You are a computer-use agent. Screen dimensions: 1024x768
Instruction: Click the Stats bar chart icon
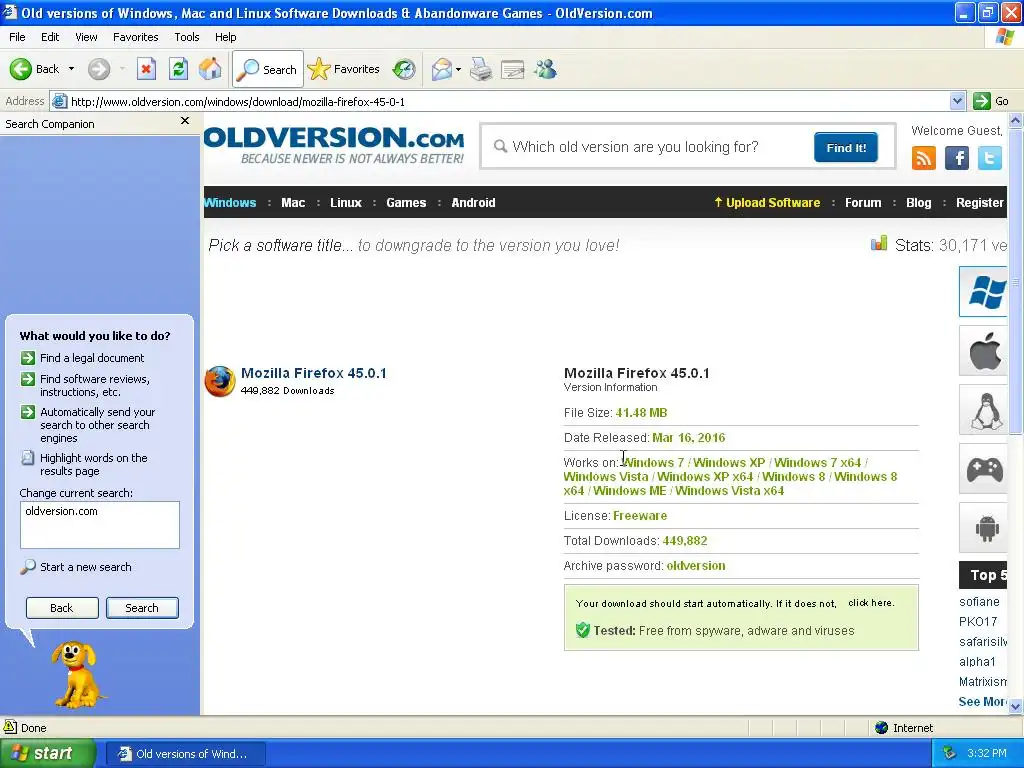coord(879,244)
